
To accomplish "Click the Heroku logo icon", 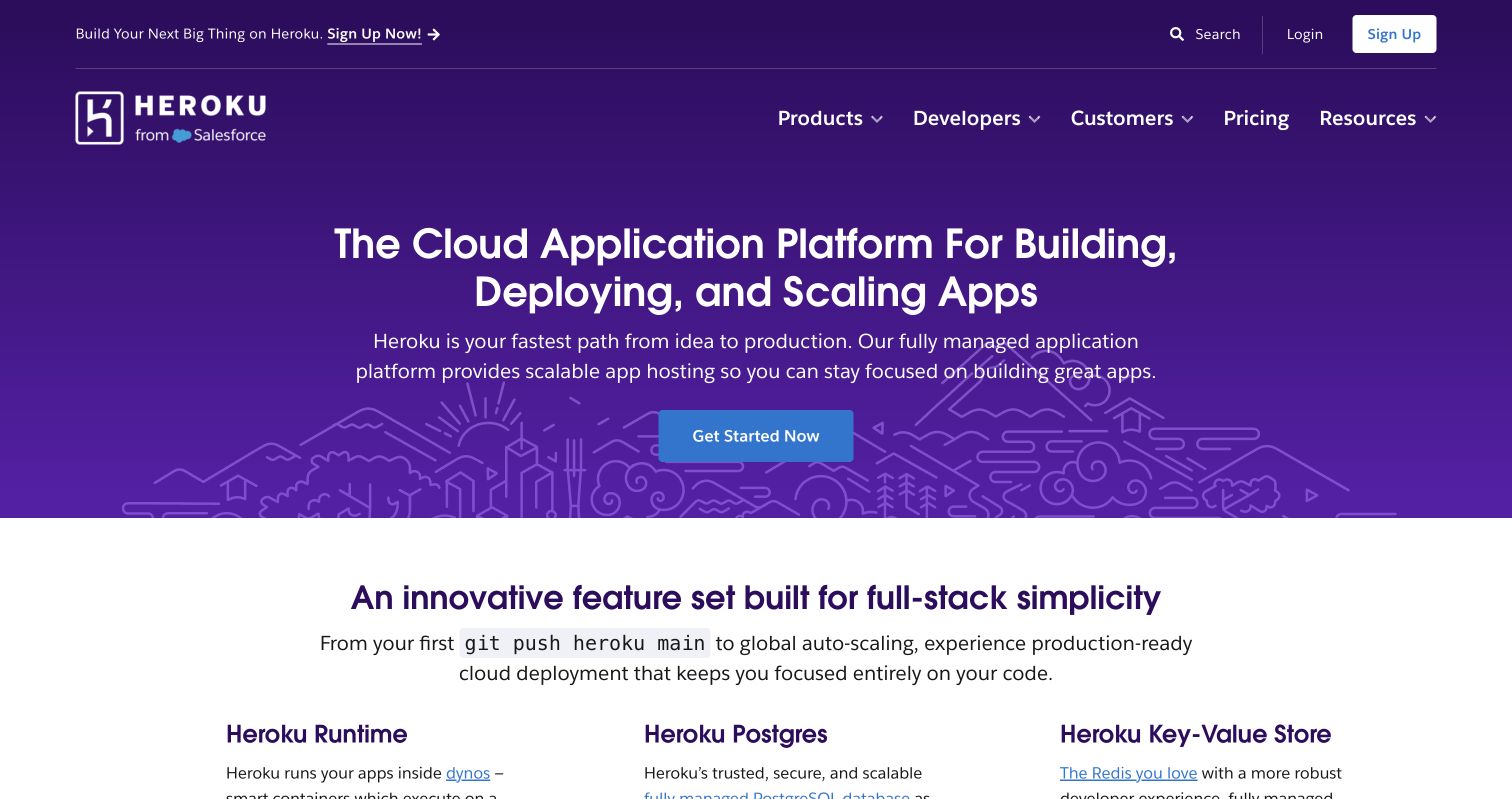I will tap(99, 118).
